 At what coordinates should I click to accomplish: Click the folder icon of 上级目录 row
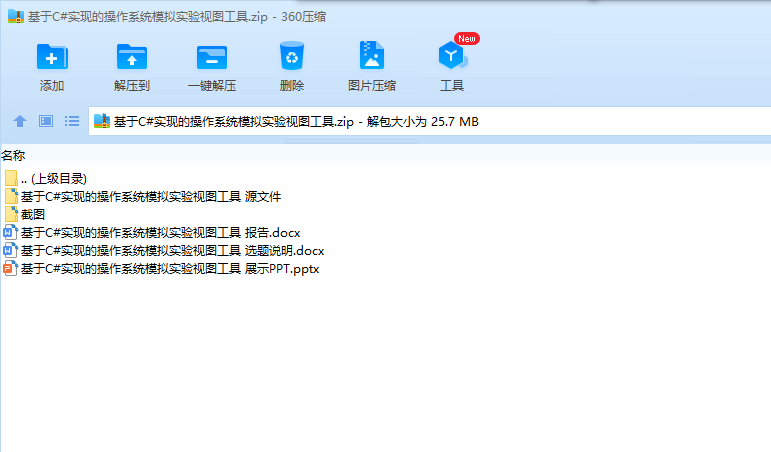[11, 179]
